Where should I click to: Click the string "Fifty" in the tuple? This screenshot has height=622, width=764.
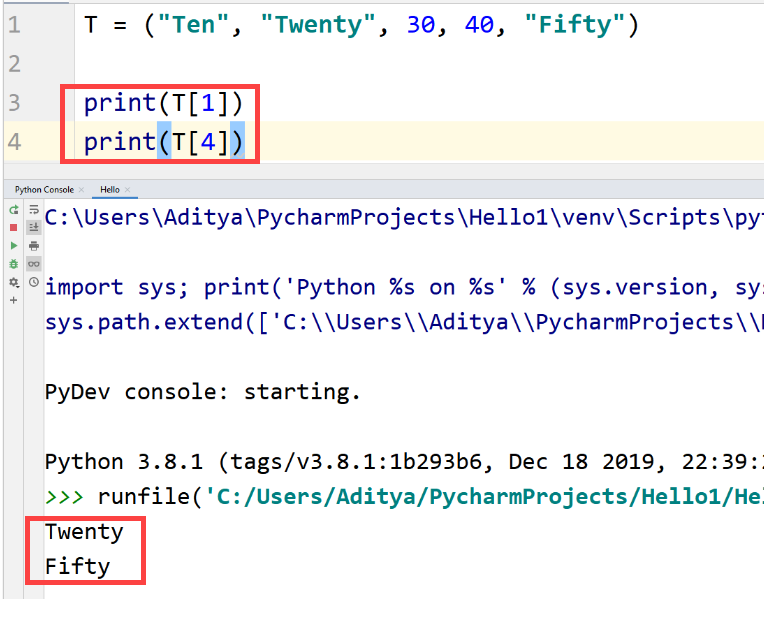click(x=575, y=24)
